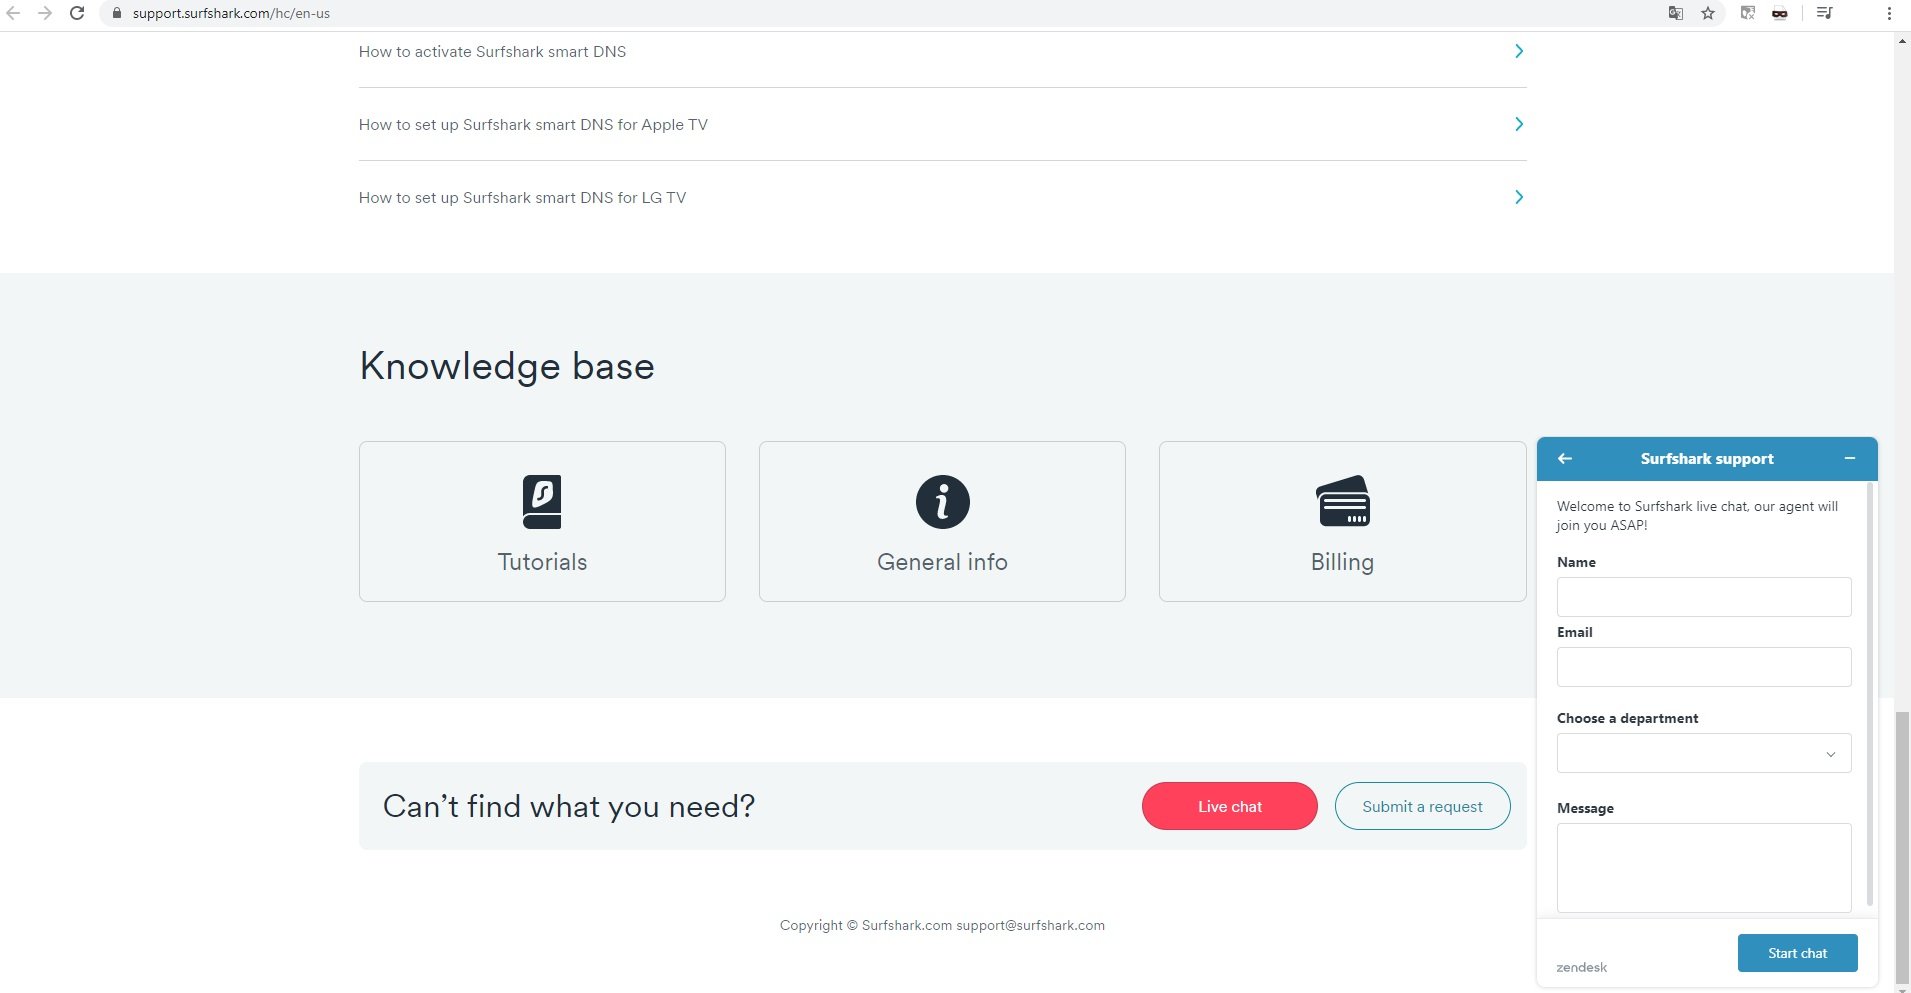The width and height of the screenshot is (1911, 993).
Task: Open the shield extension icon in the toolbar
Action: coord(1747,13)
